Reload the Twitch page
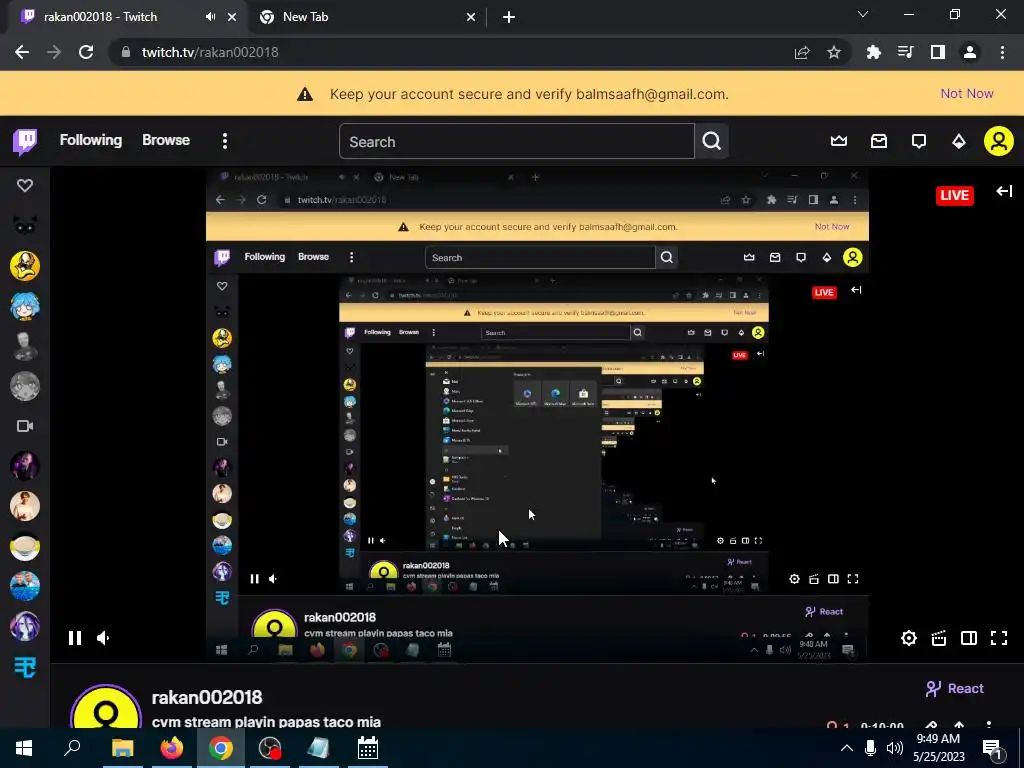This screenshot has width=1024, height=768. 86,52
